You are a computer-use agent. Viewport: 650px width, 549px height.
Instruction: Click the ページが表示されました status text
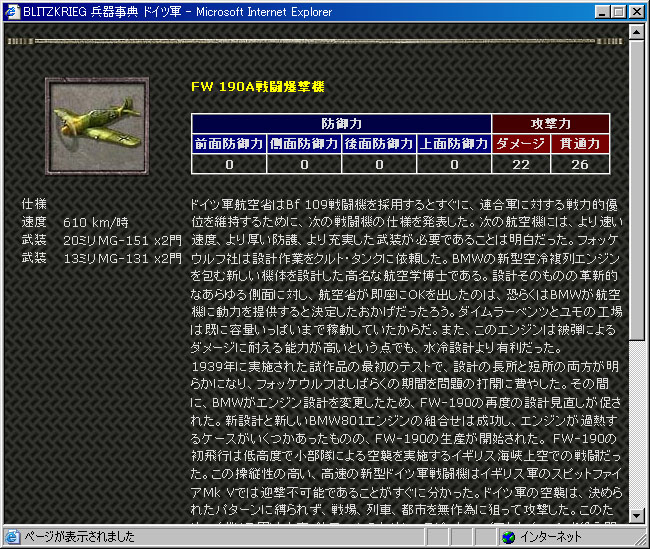[80, 537]
